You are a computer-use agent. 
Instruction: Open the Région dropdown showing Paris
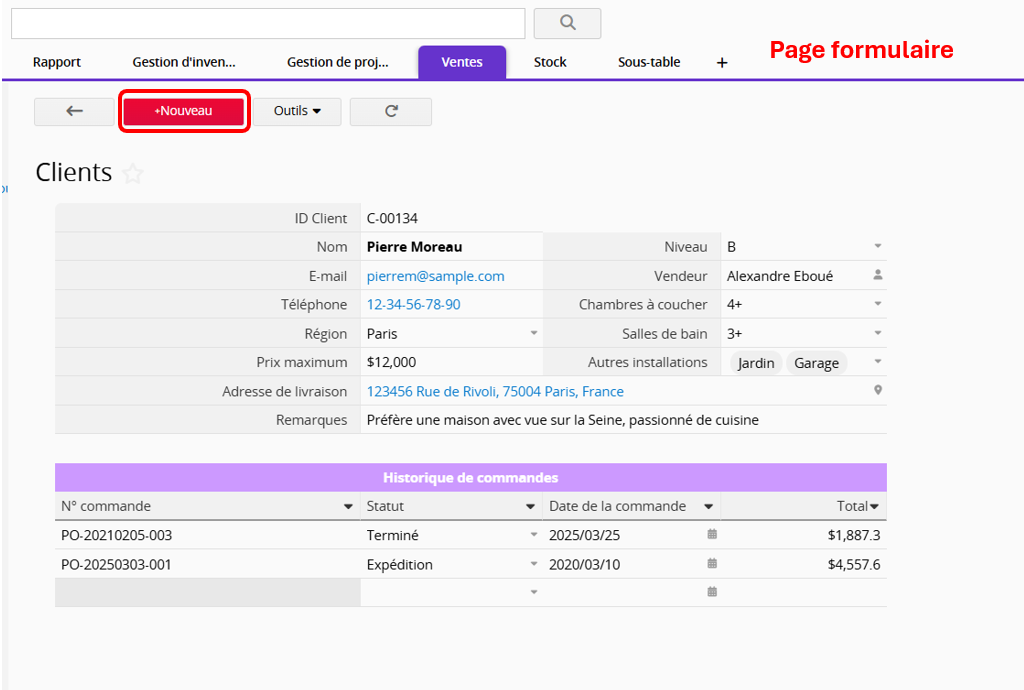[533, 333]
